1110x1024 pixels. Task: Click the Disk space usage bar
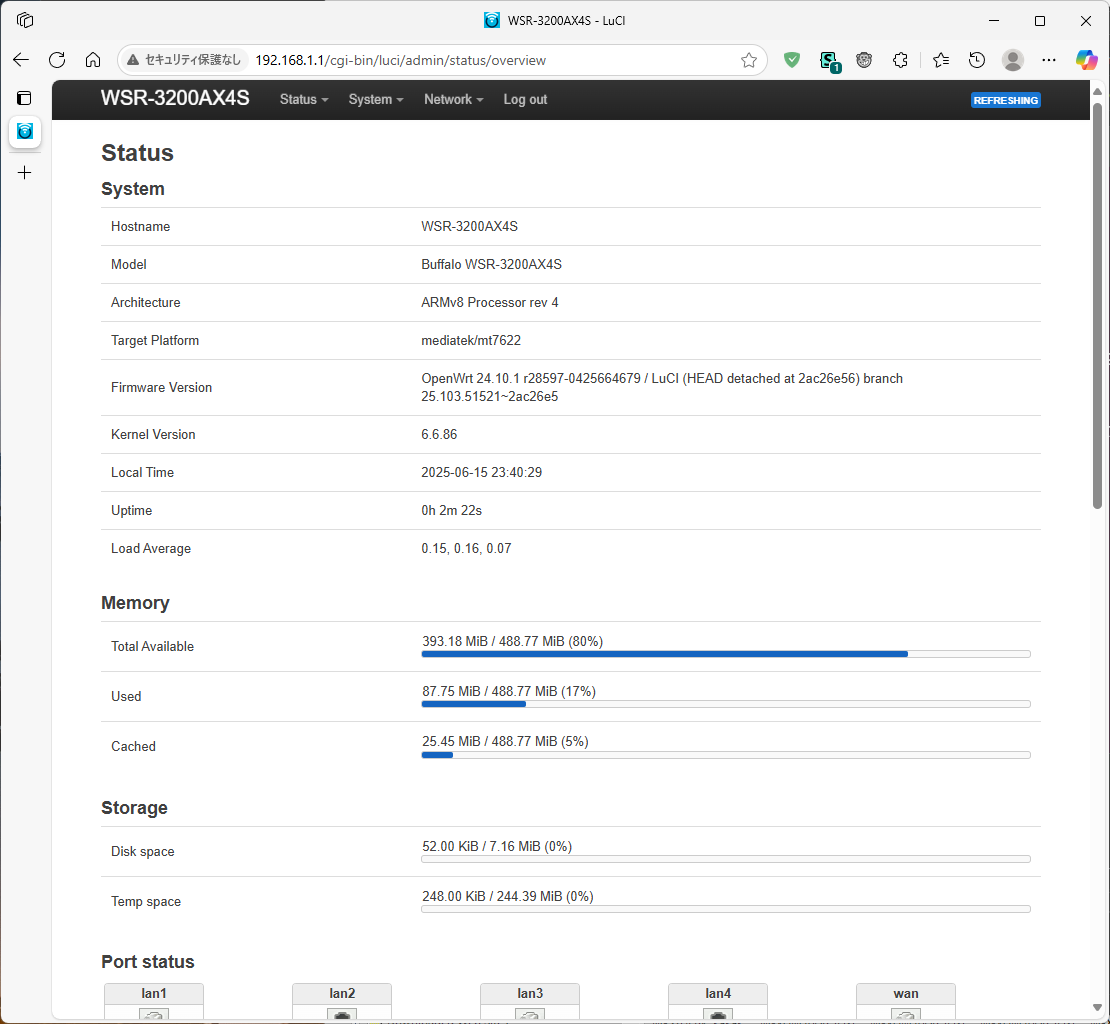(726, 859)
